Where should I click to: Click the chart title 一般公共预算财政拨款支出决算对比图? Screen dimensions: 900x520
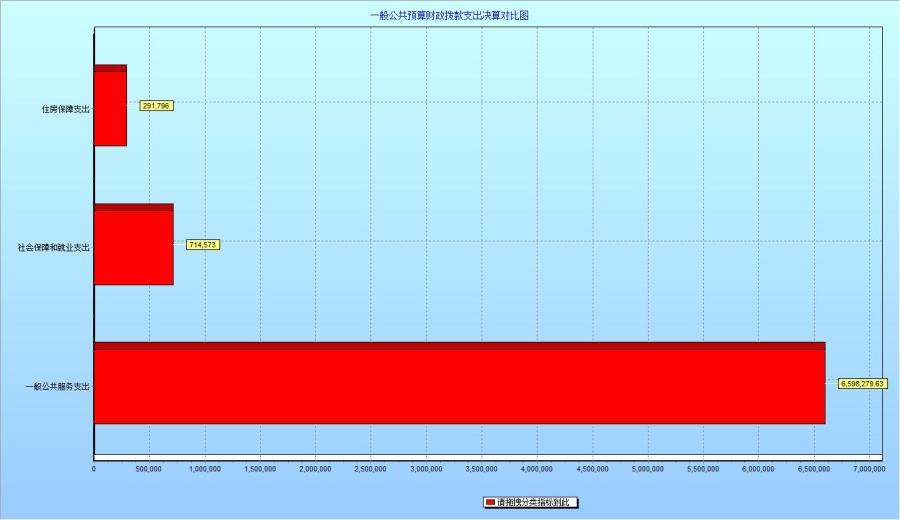(x=449, y=16)
